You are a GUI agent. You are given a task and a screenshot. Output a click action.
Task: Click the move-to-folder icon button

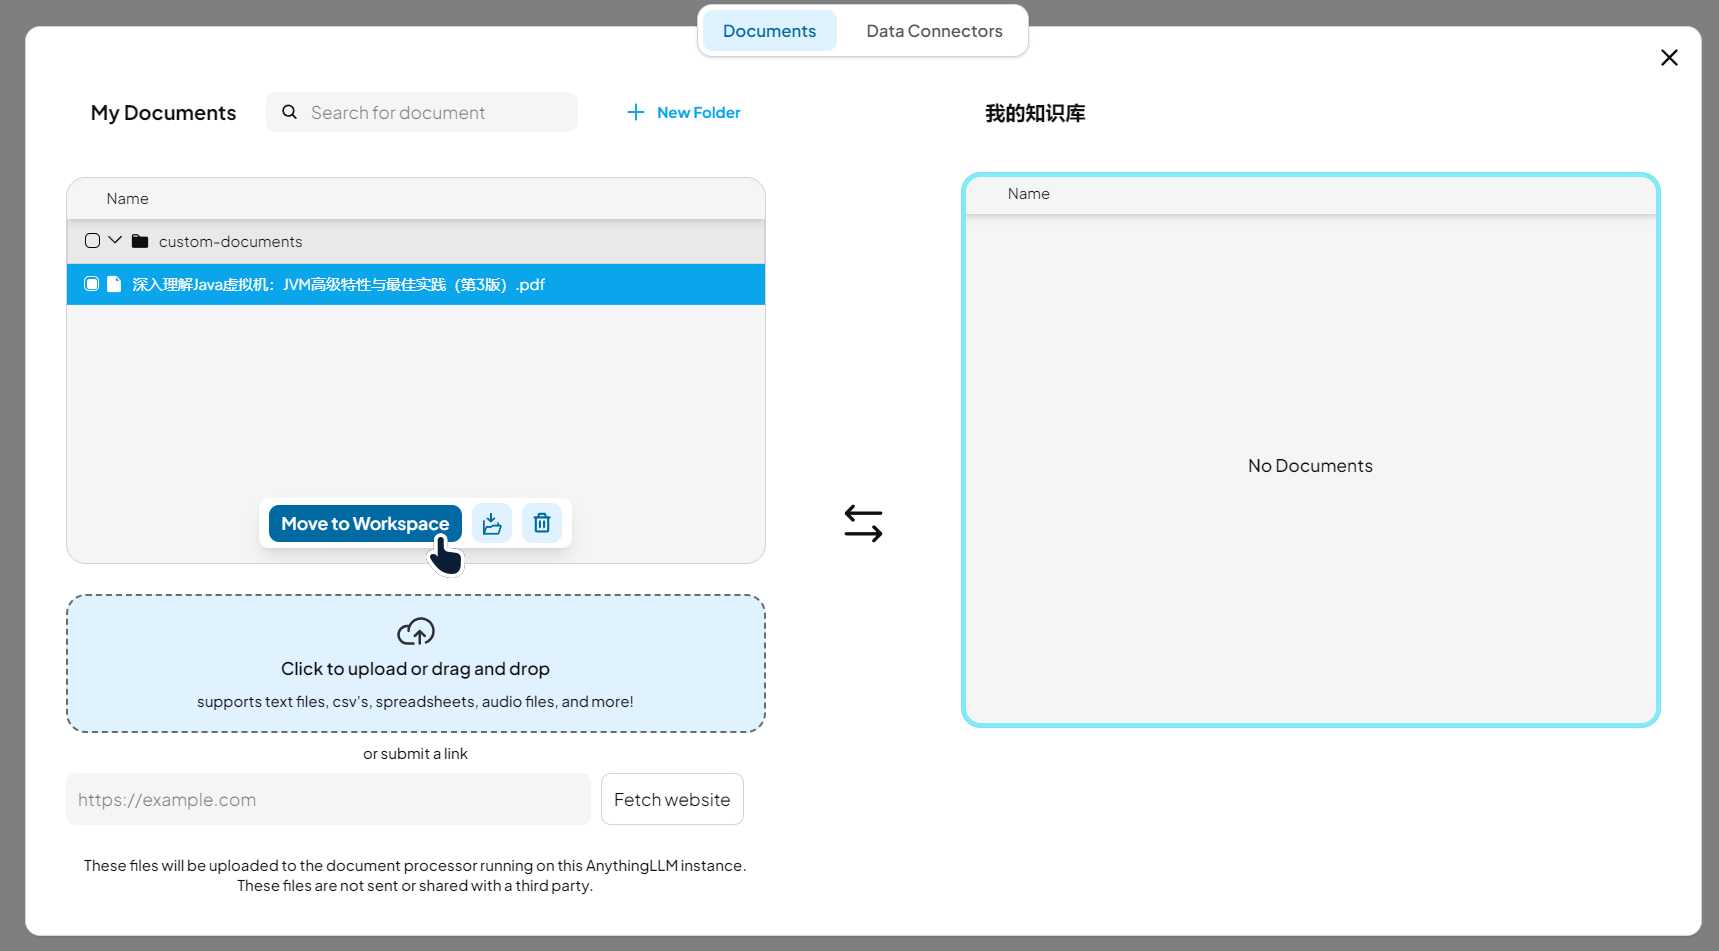tap(491, 523)
